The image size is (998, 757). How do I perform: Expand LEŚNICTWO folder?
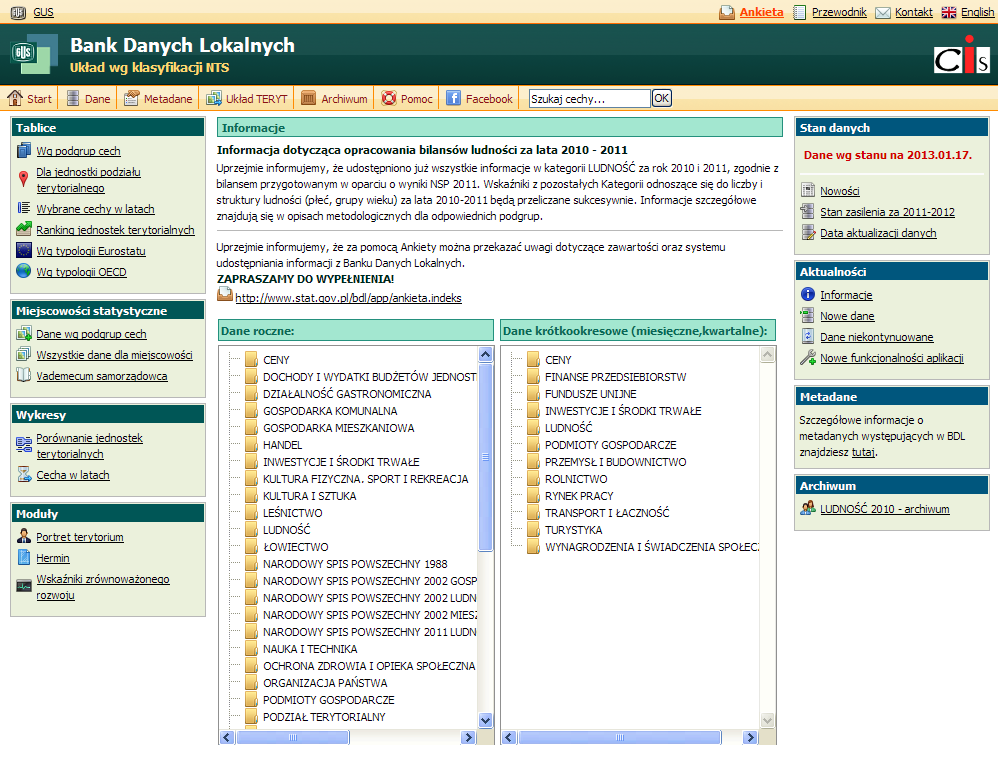pyautogui.click(x=250, y=512)
